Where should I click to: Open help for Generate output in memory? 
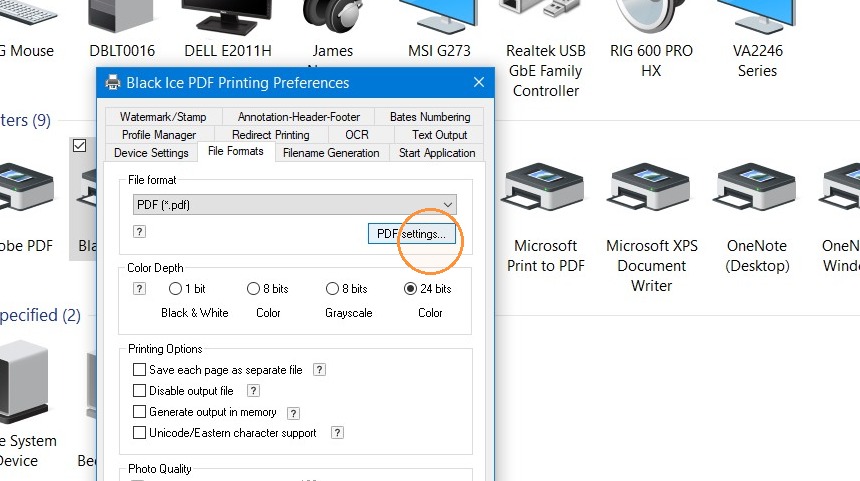coord(293,413)
